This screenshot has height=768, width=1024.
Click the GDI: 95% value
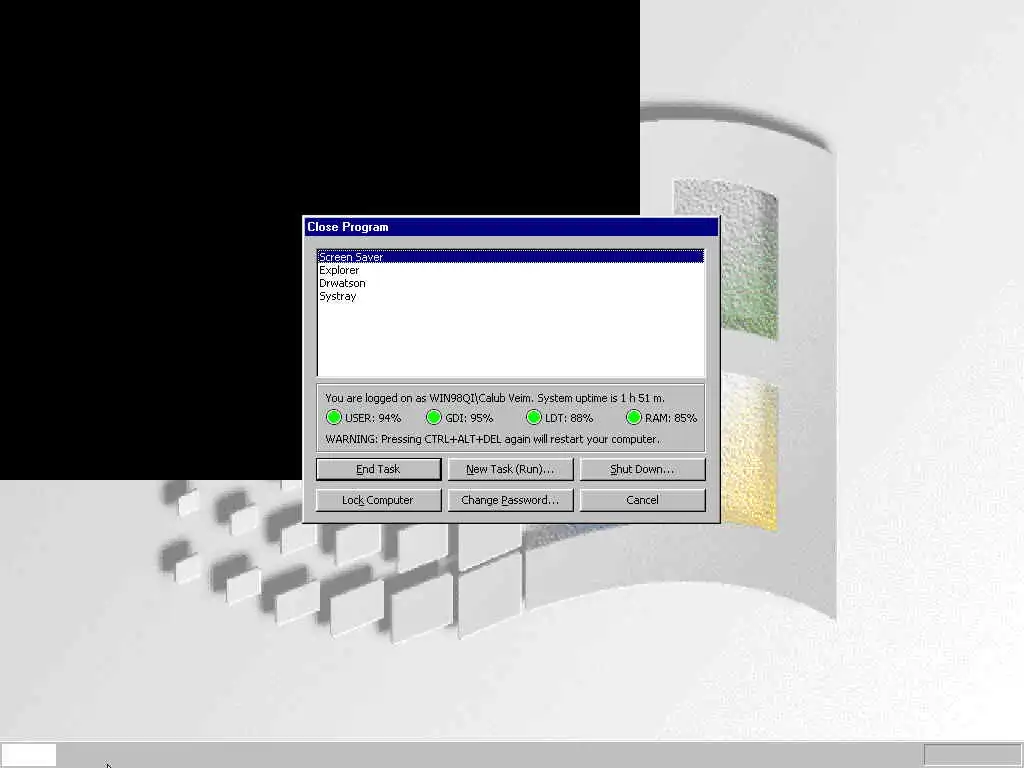click(x=469, y=418)
